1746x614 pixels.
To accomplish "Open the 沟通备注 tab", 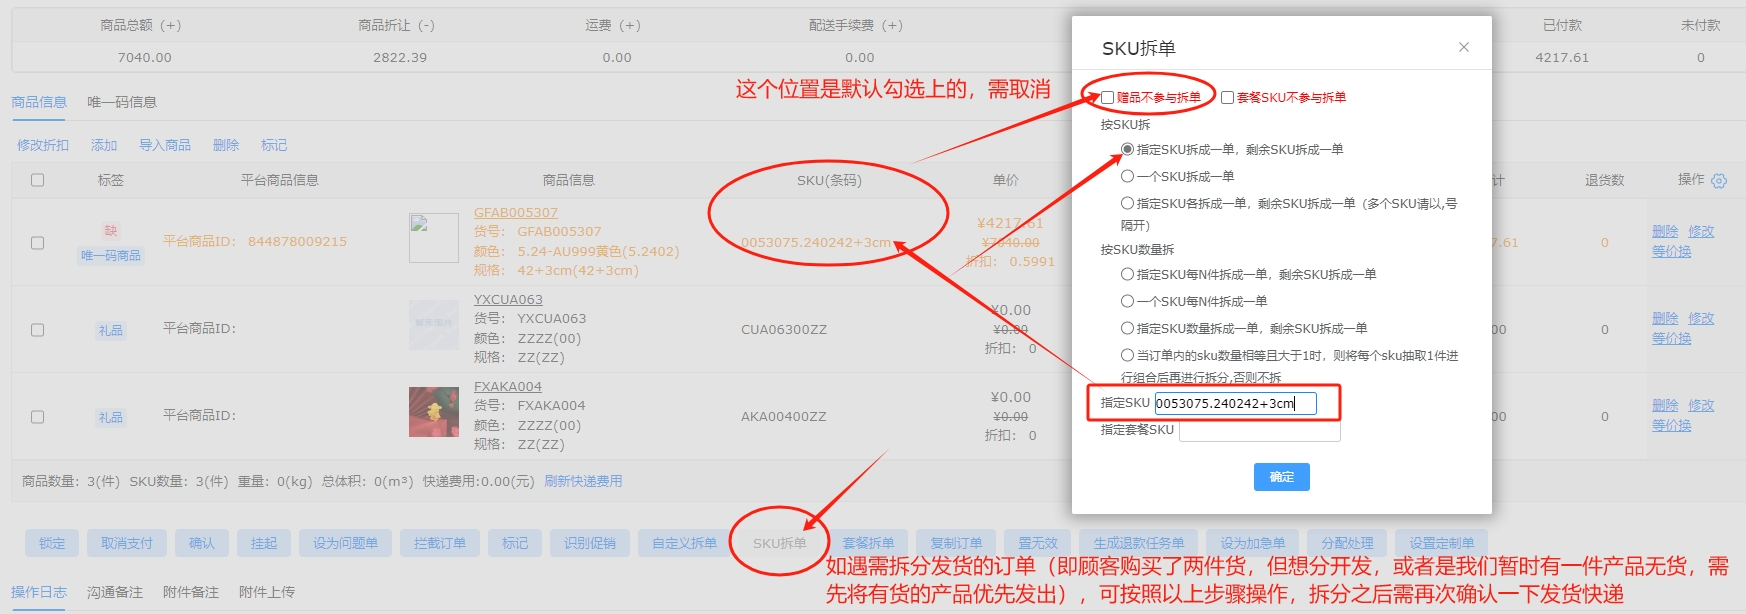I will point(116,592).
